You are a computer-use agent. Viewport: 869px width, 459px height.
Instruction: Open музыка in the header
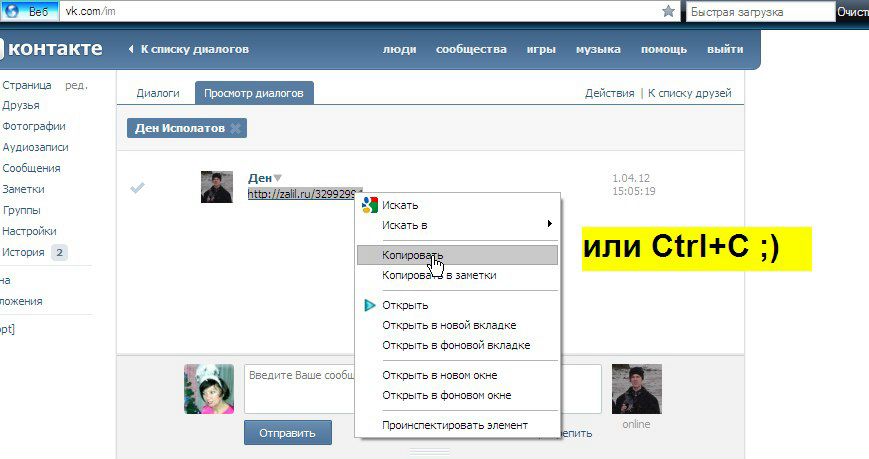coord(598,49)
